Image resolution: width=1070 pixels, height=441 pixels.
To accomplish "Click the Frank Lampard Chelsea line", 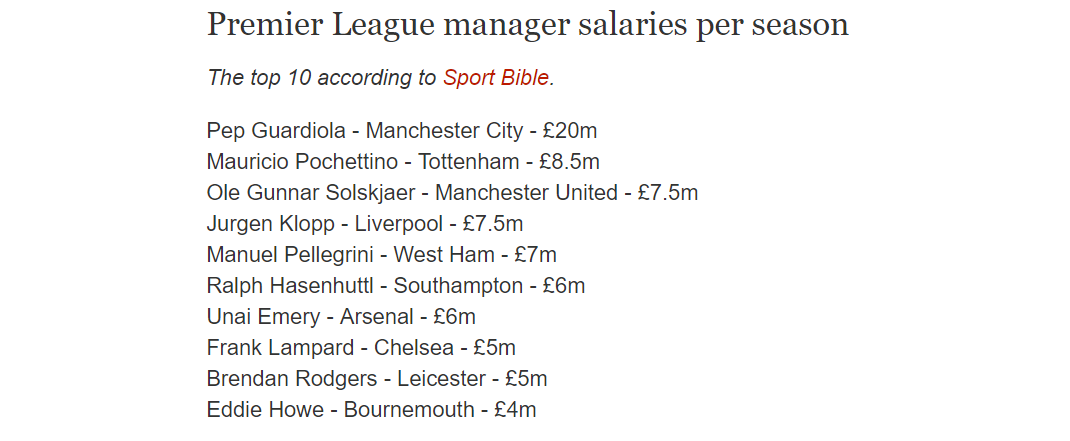I will tap(361, 348).
